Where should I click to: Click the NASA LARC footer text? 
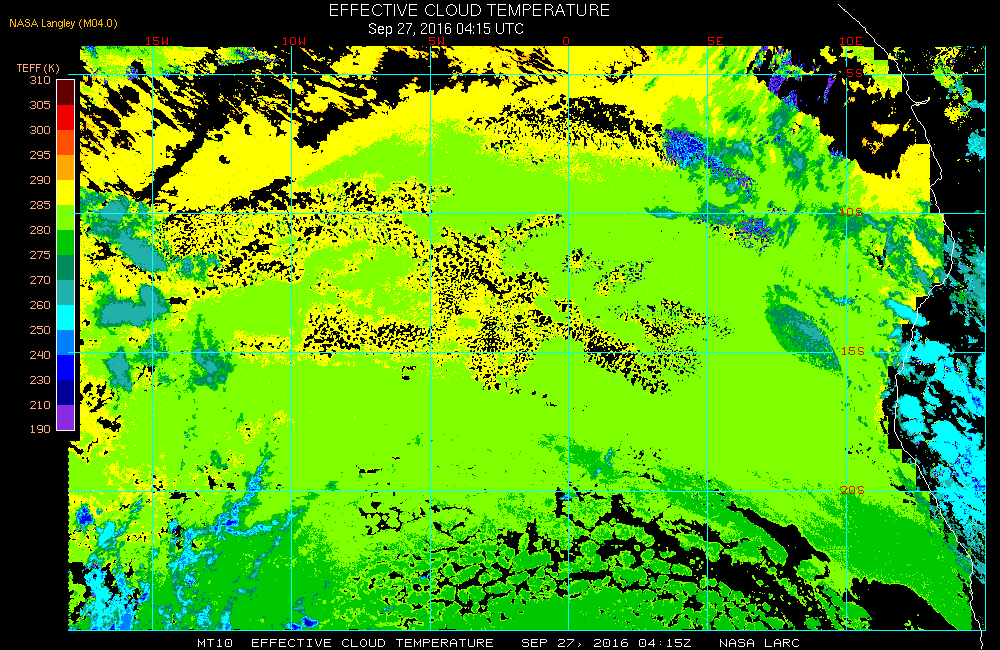click(x=759, y=643)
